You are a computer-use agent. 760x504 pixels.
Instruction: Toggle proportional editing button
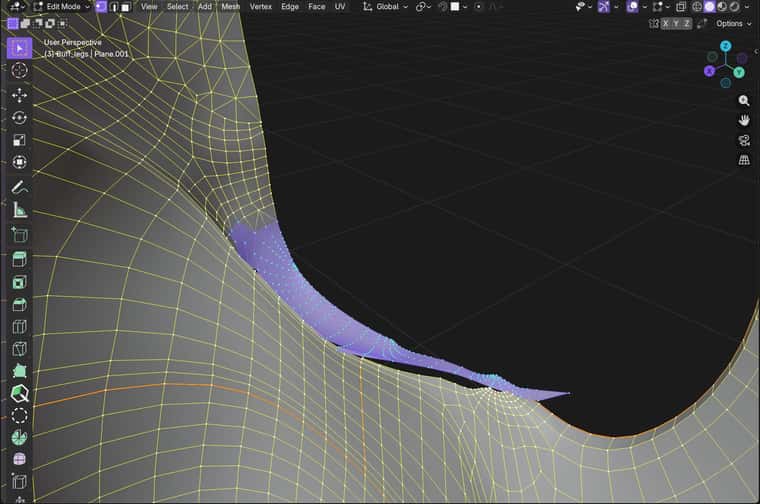pos(478,6)
